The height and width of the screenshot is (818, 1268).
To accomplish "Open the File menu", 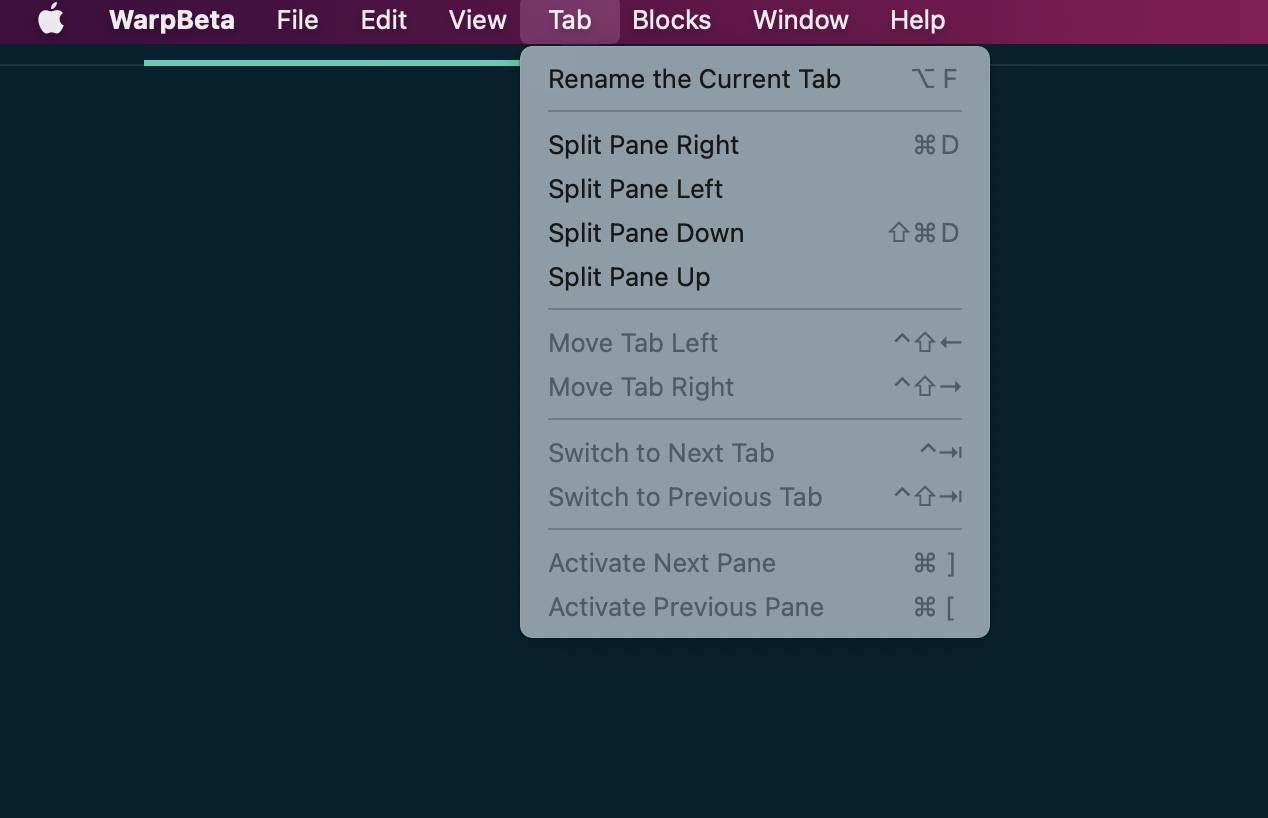I will [297, 20].
